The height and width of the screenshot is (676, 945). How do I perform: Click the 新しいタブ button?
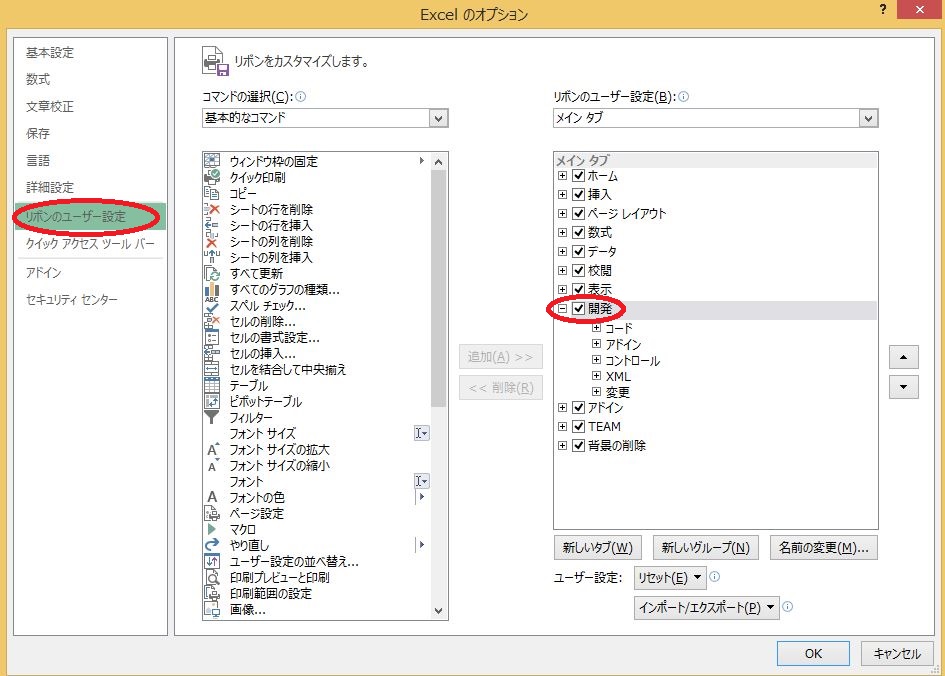pos(597,548)
